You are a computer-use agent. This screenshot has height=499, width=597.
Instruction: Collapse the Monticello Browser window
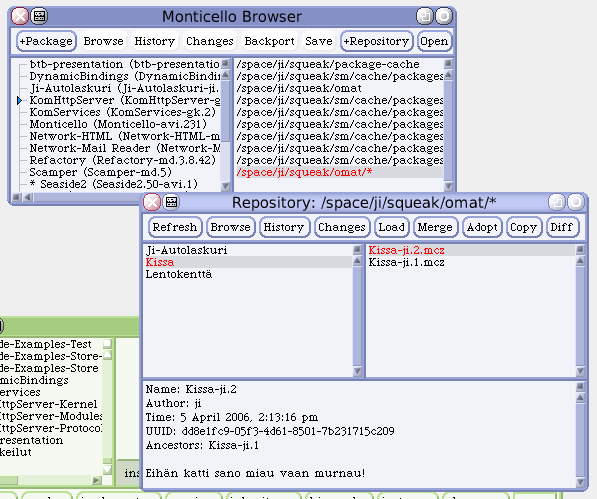pyautogui.click(x=444, y=16)
